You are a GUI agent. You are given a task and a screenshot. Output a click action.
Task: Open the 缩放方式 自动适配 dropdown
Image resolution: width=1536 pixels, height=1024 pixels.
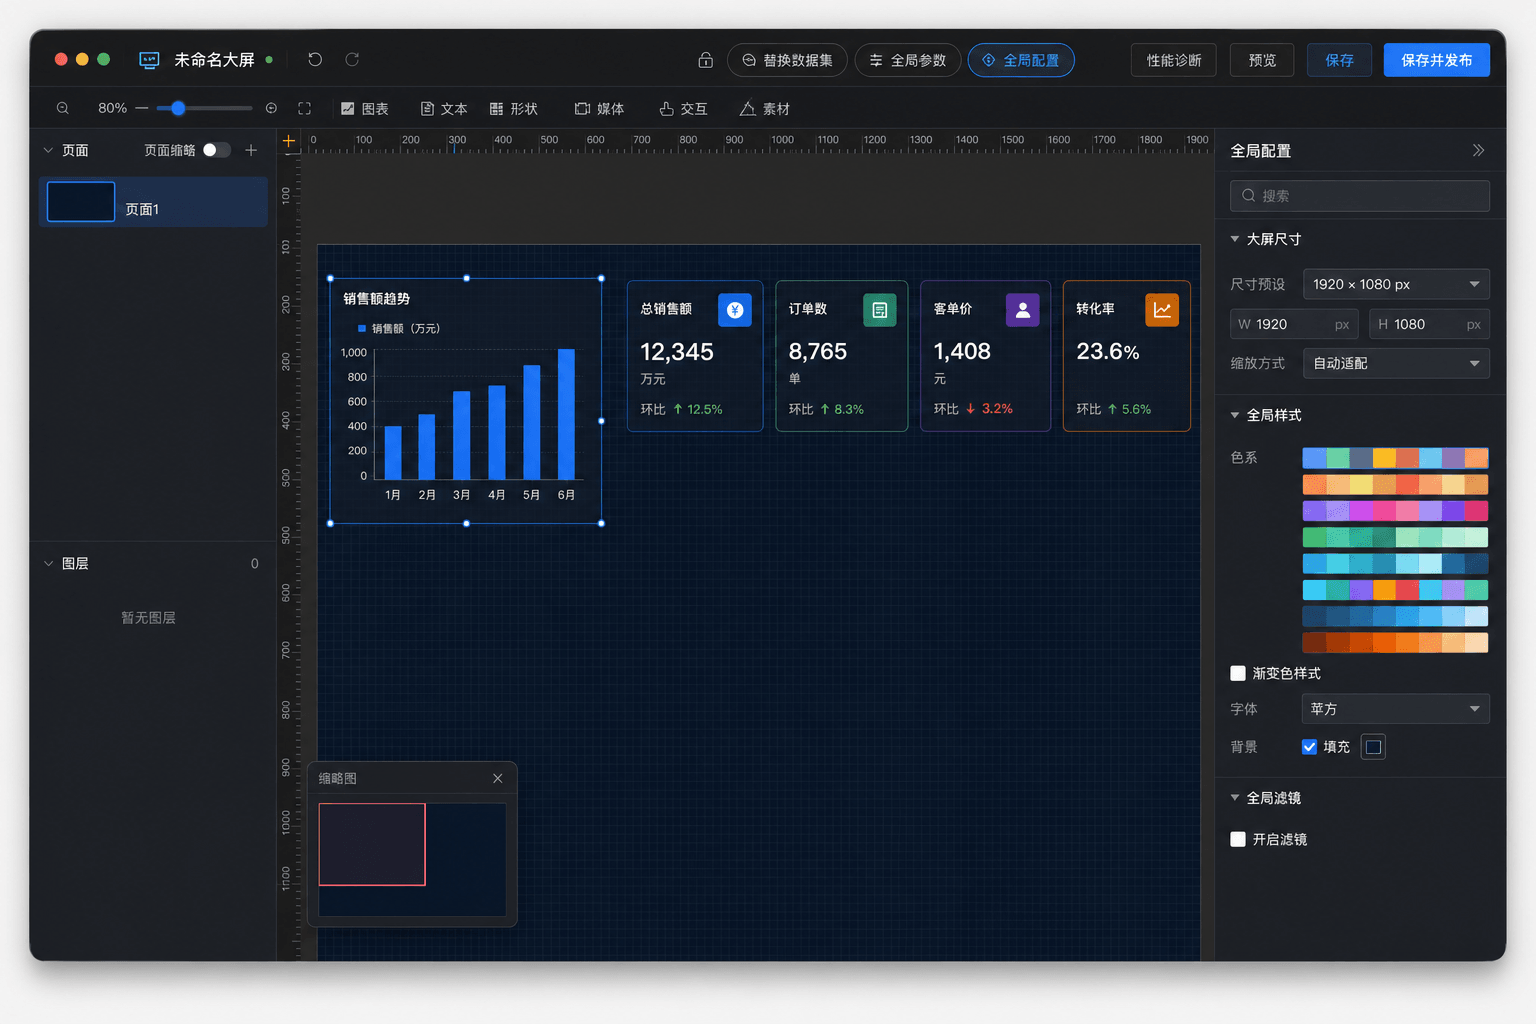coord(1396,363)
